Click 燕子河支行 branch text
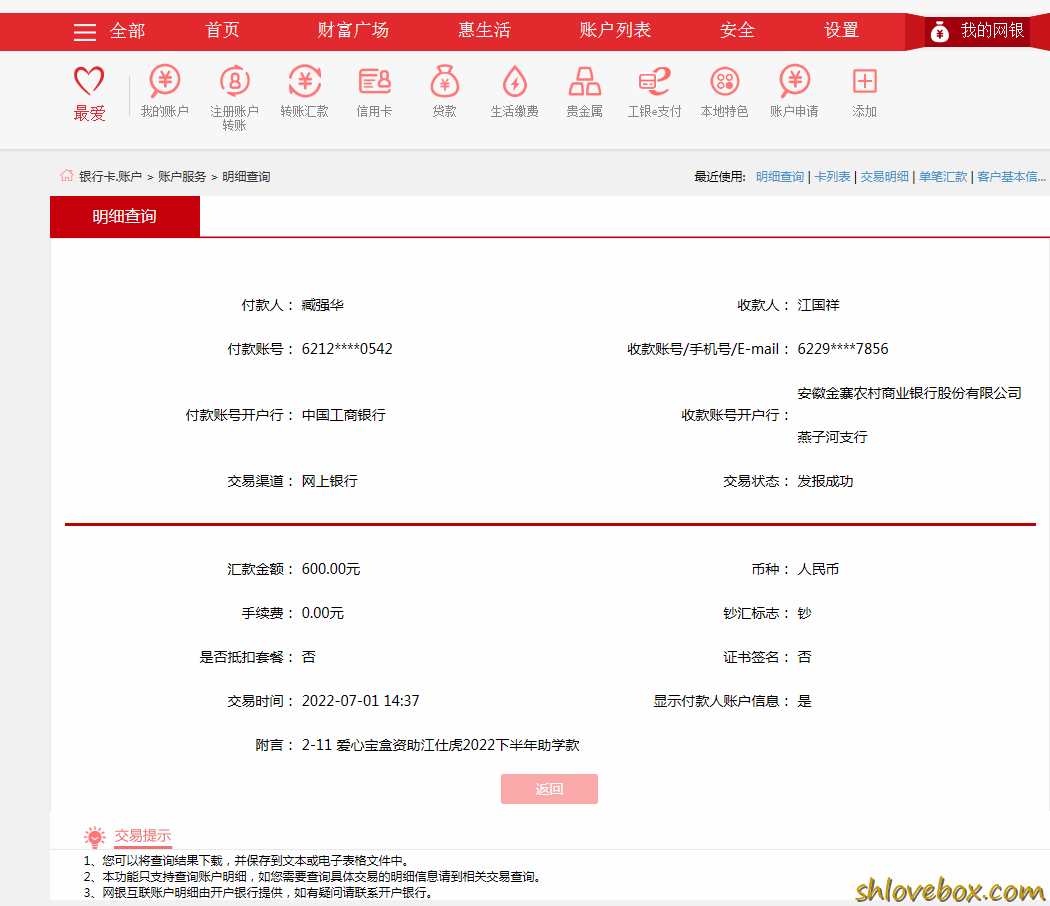 pyautogui.click(x=832, y=437)
